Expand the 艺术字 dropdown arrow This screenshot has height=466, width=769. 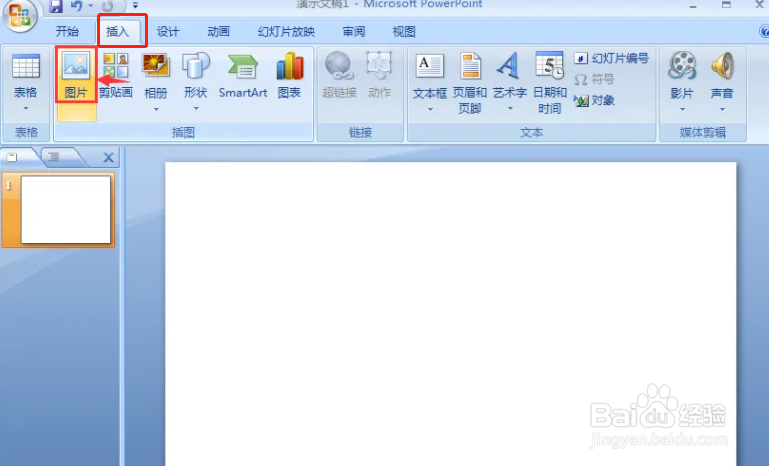pos(510,108)
